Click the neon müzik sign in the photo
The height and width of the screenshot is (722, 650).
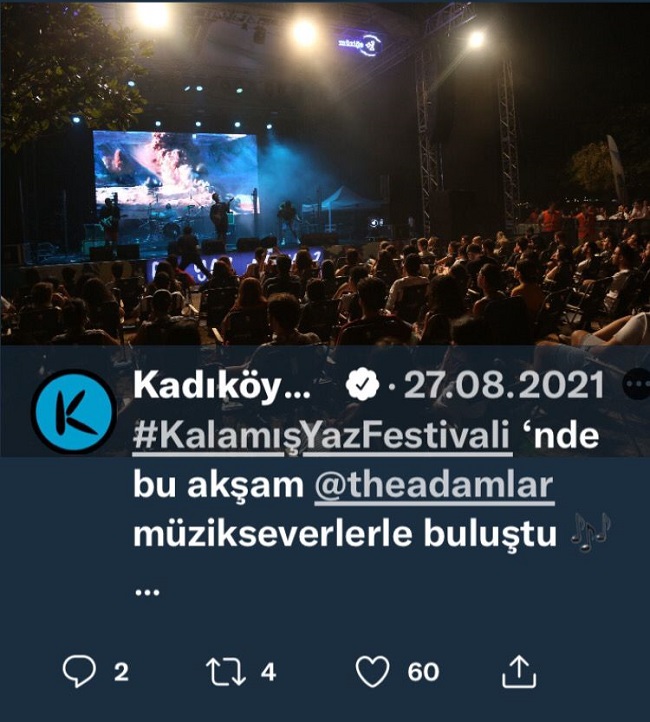[x=360, y=44]
